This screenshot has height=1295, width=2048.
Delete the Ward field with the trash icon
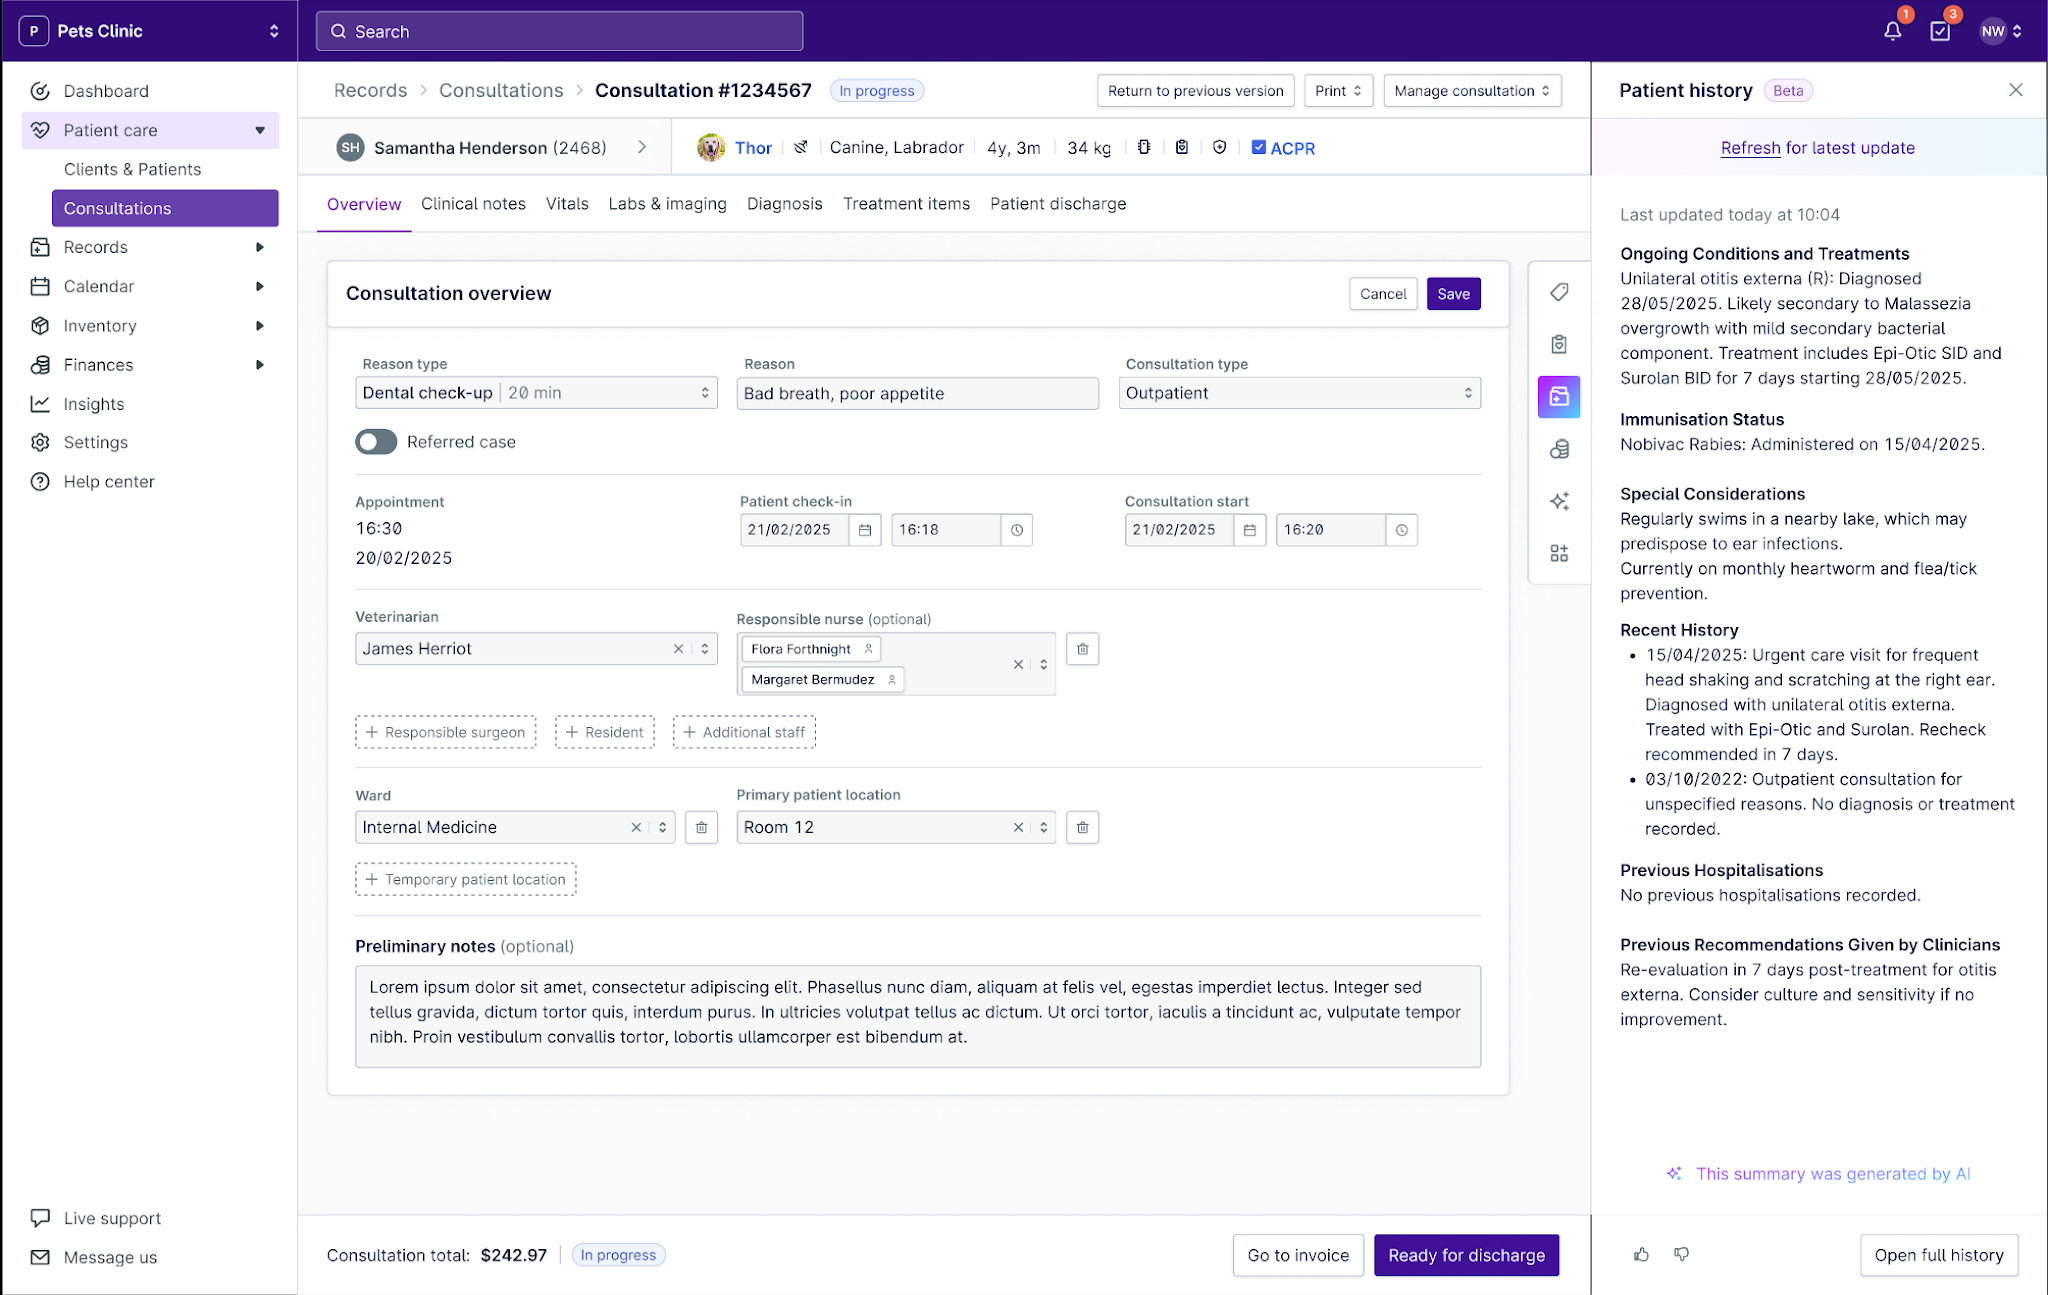tap(701, 827)
